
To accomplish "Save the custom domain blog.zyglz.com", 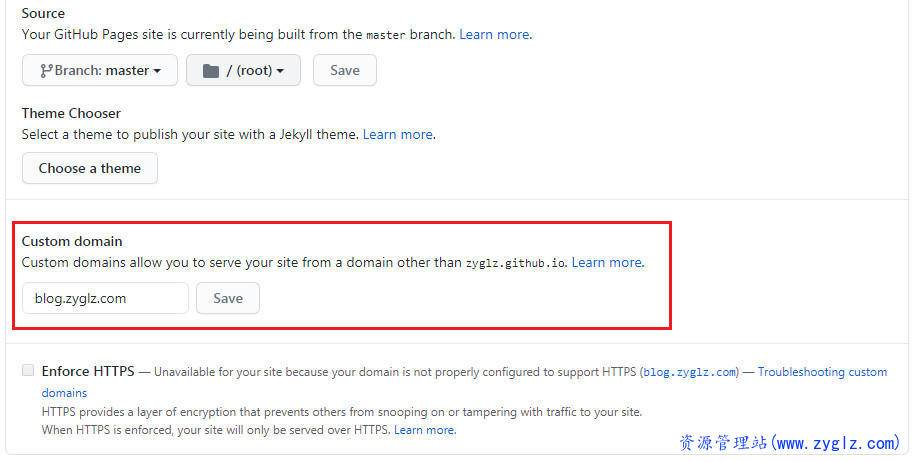I will [228, 298].
